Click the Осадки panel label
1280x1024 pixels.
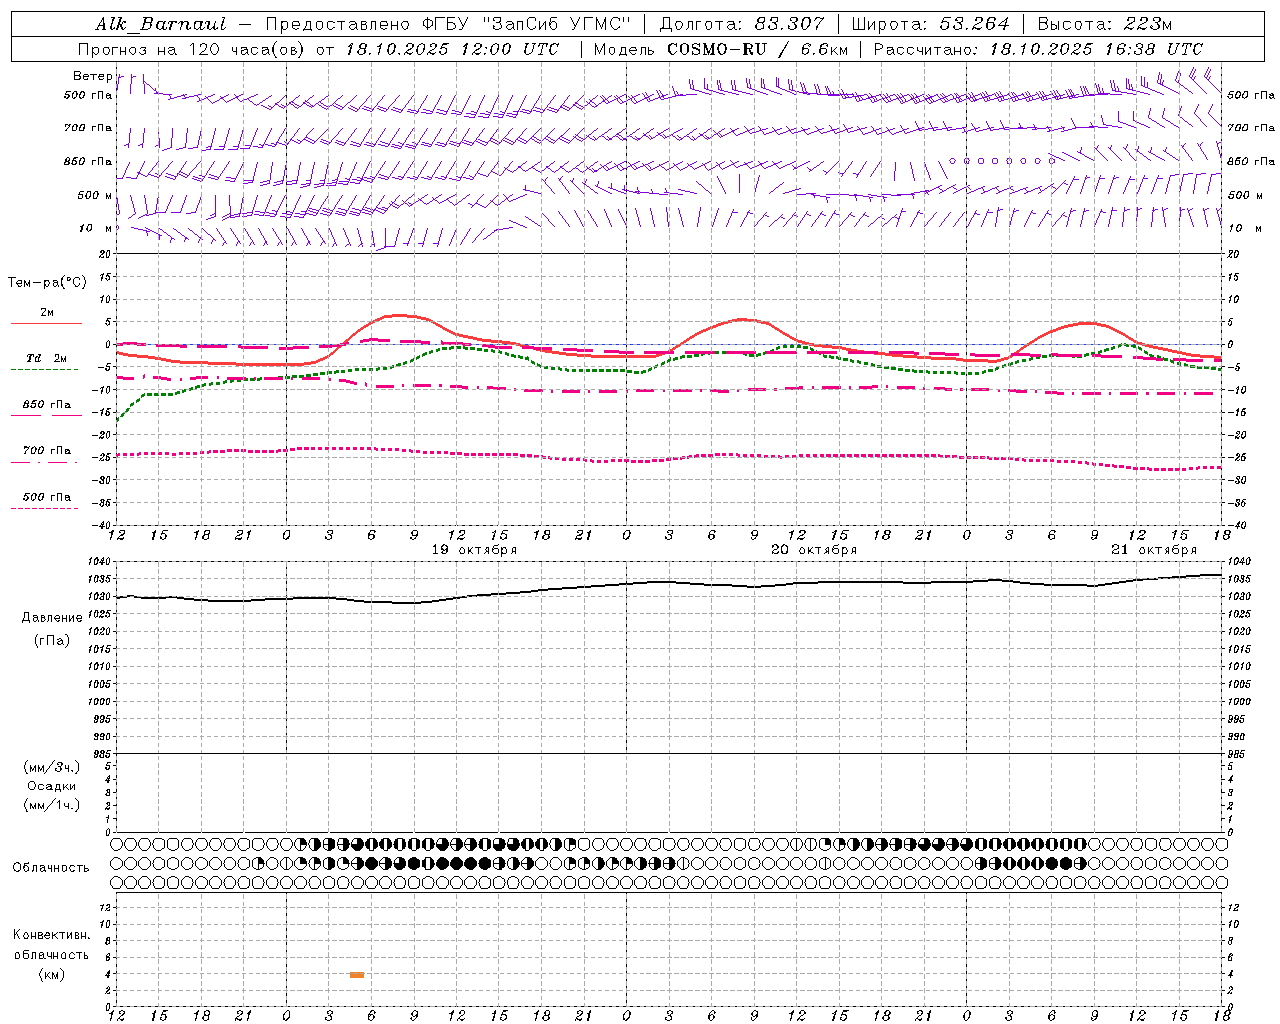click(x=52, y=786)
